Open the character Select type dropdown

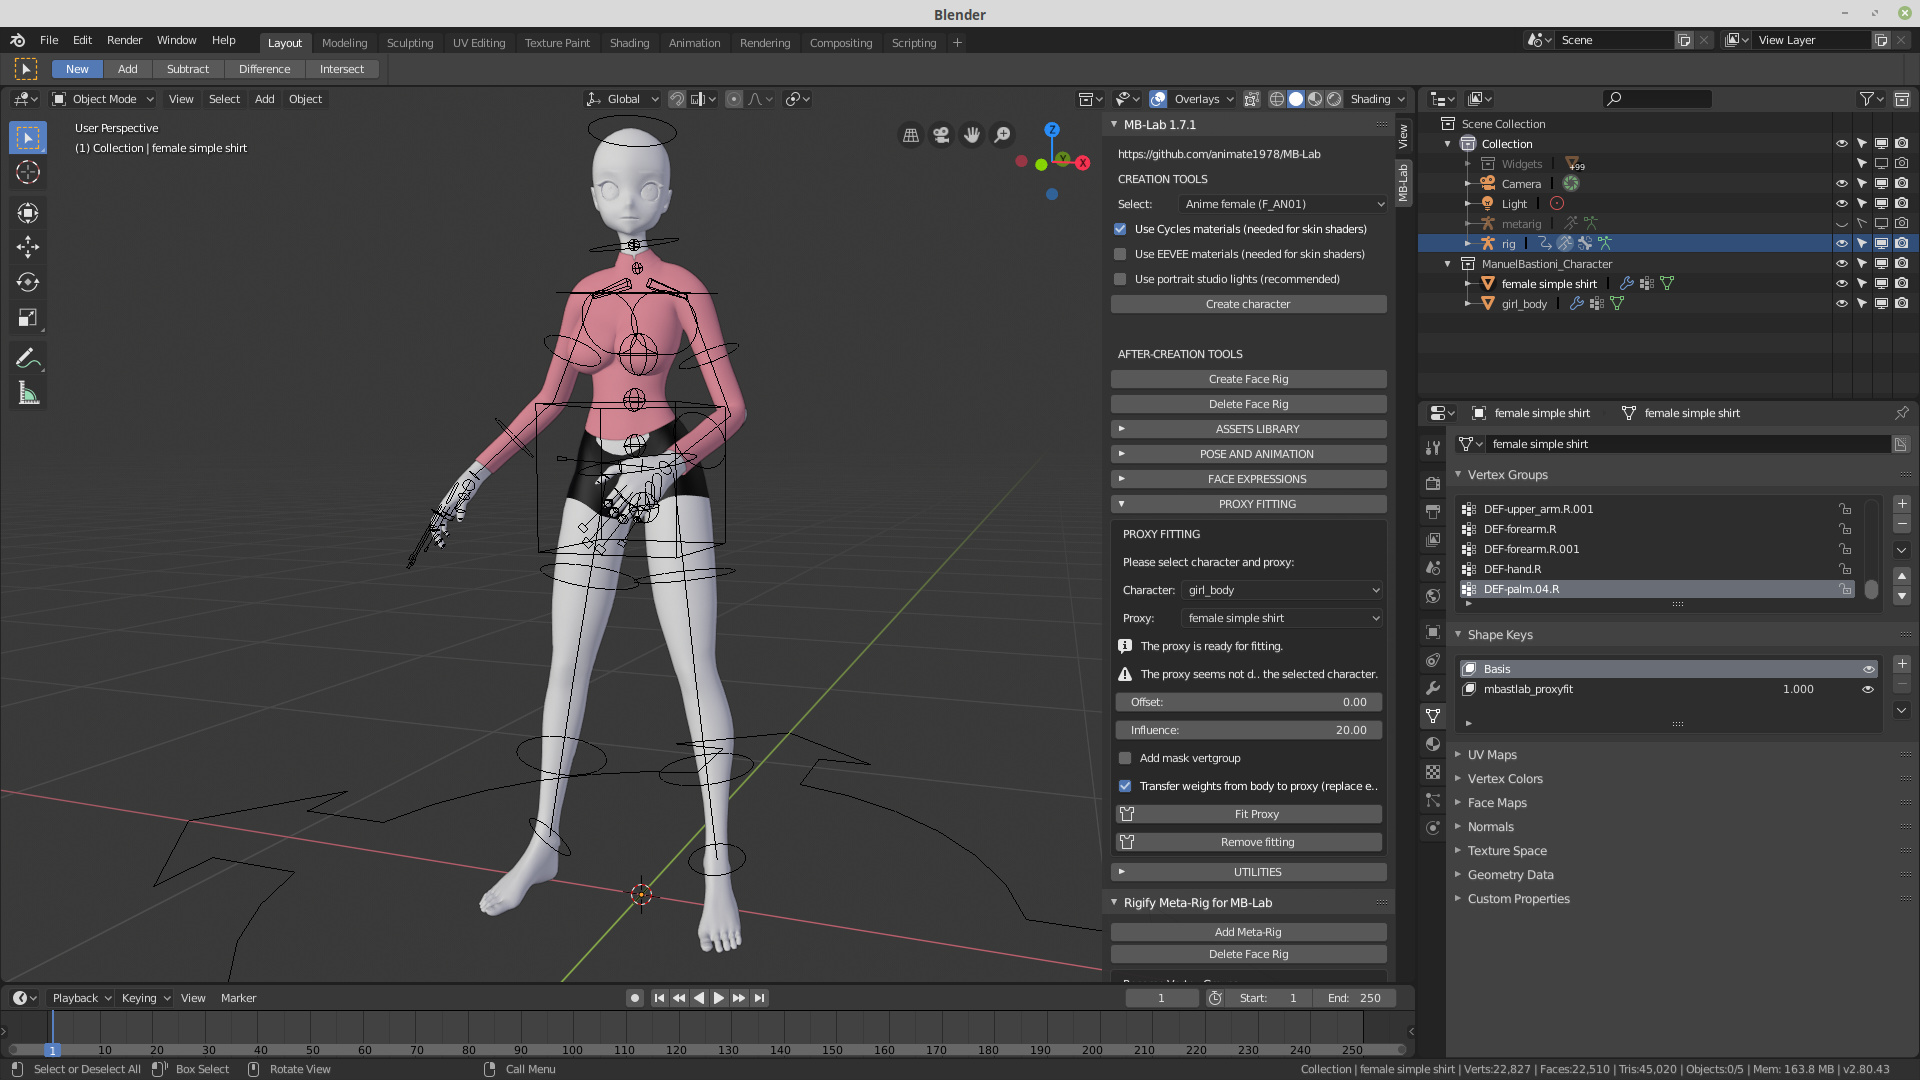coord(1283,204)
